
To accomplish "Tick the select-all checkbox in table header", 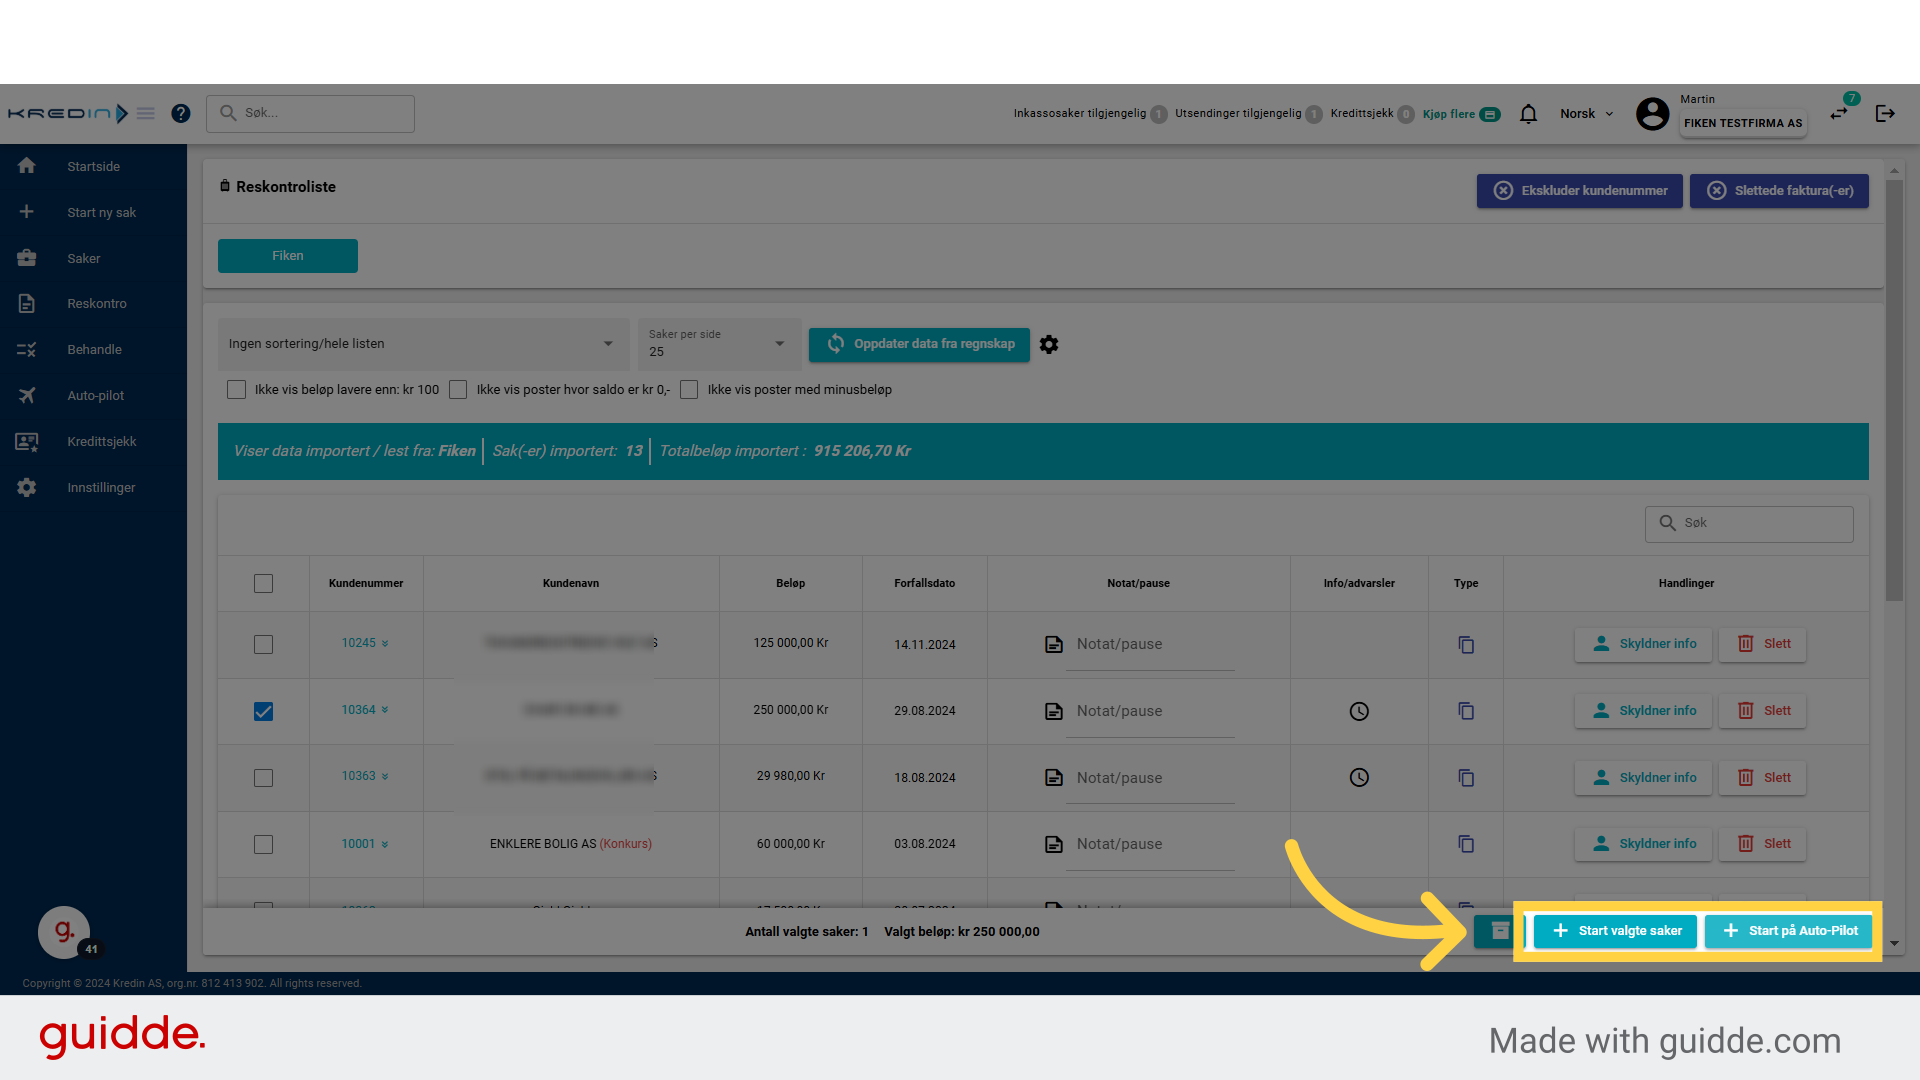I will [x=263, y=584].
